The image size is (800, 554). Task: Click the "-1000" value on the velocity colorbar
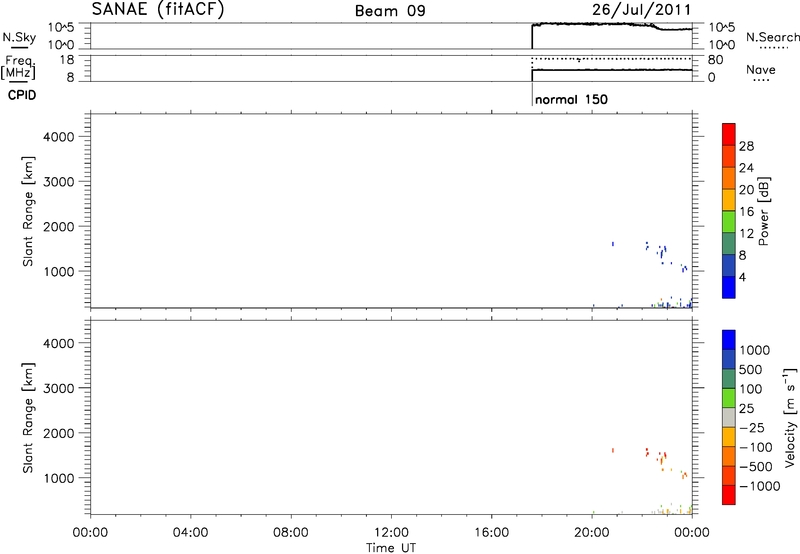click(759, 486)
